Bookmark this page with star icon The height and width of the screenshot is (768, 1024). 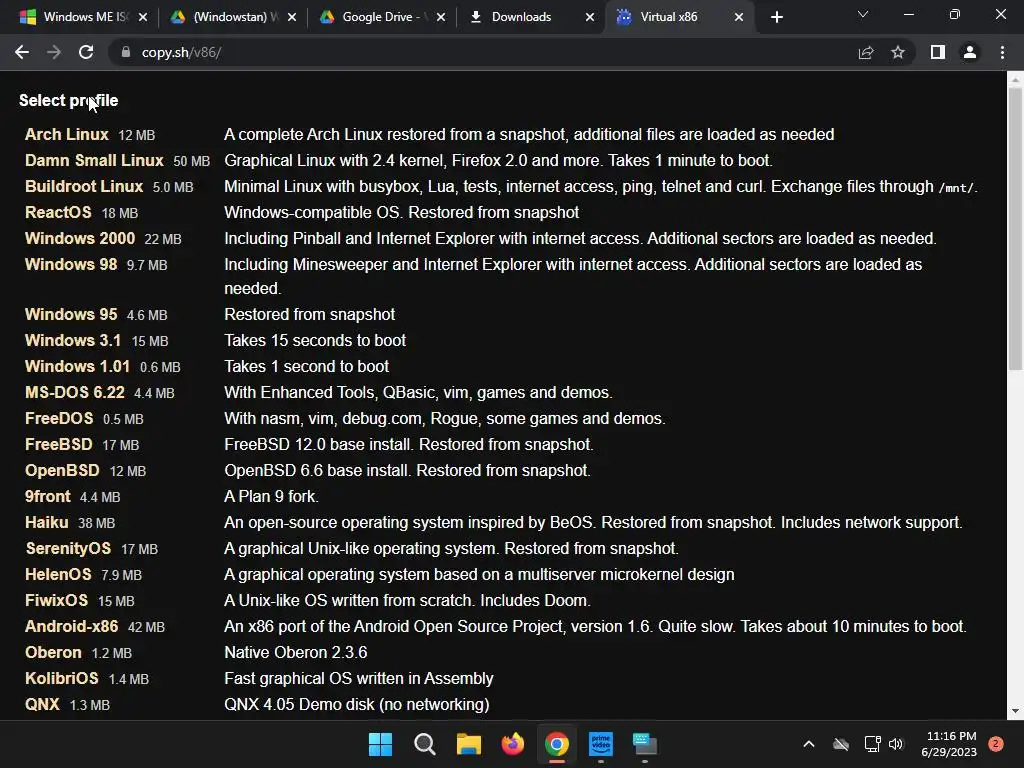coord(898,52)
